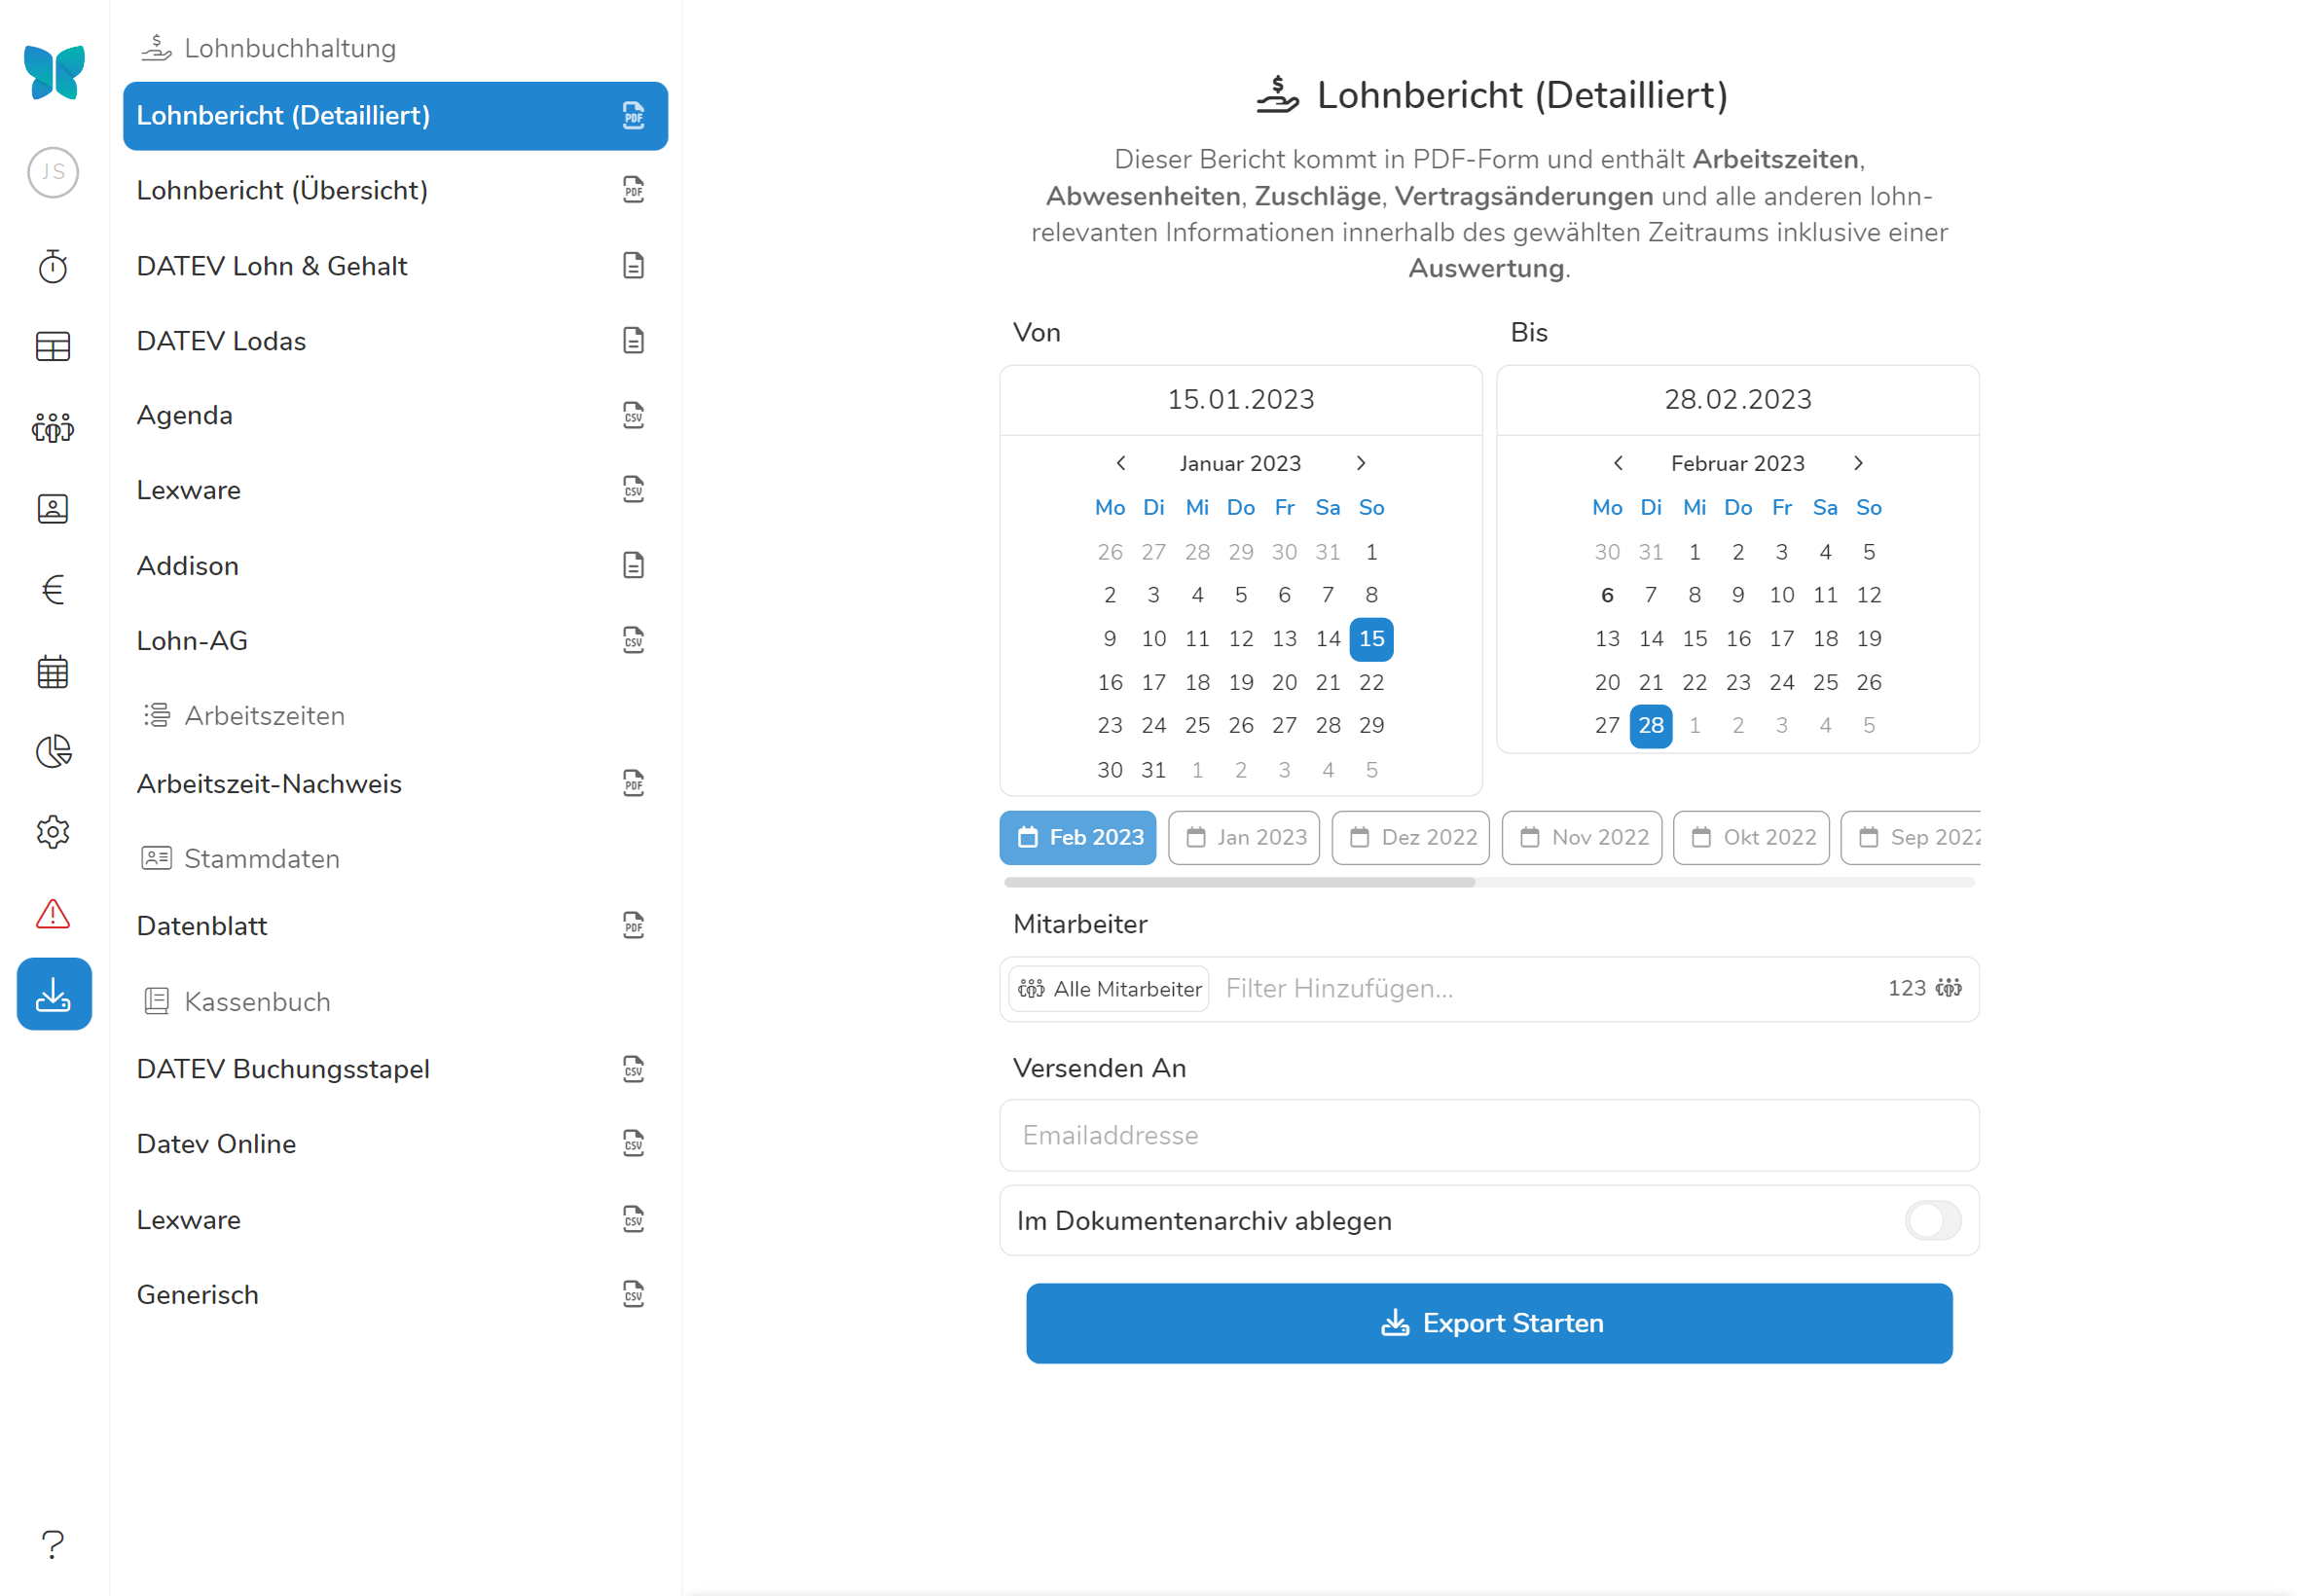Click PDF icon of Lohnbericht (Übersicht)
Image resolution: width=2297 pixels, height=1596 pixels.
pos(633,190)
